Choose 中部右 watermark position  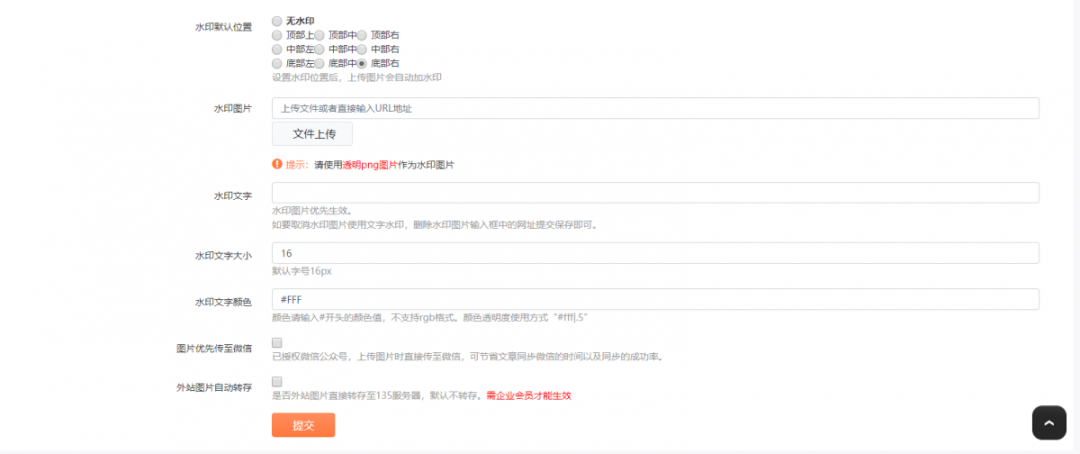(362, 50)
